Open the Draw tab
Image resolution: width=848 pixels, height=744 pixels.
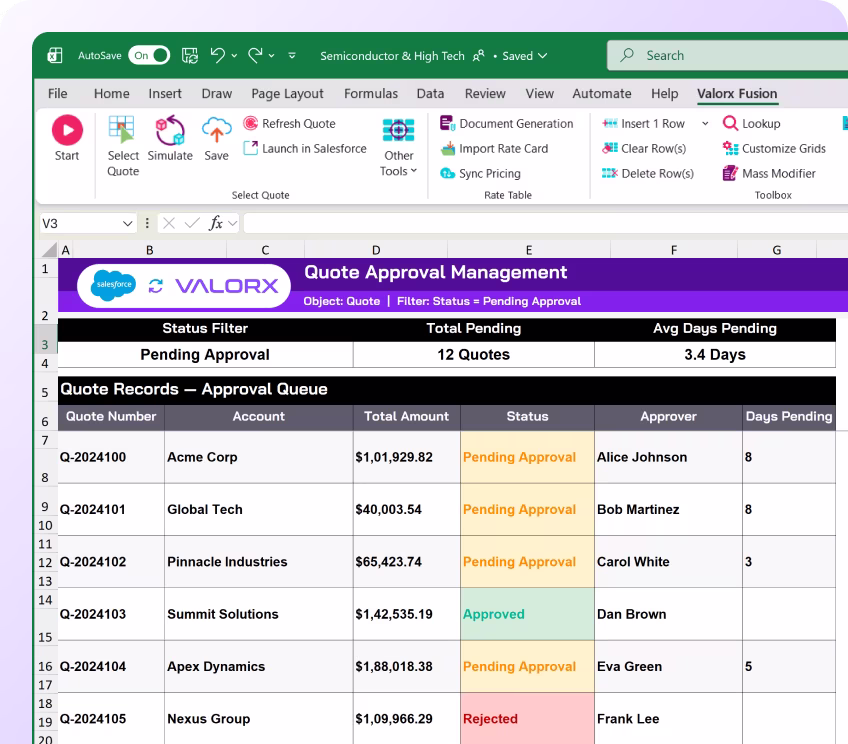[217, 94]
